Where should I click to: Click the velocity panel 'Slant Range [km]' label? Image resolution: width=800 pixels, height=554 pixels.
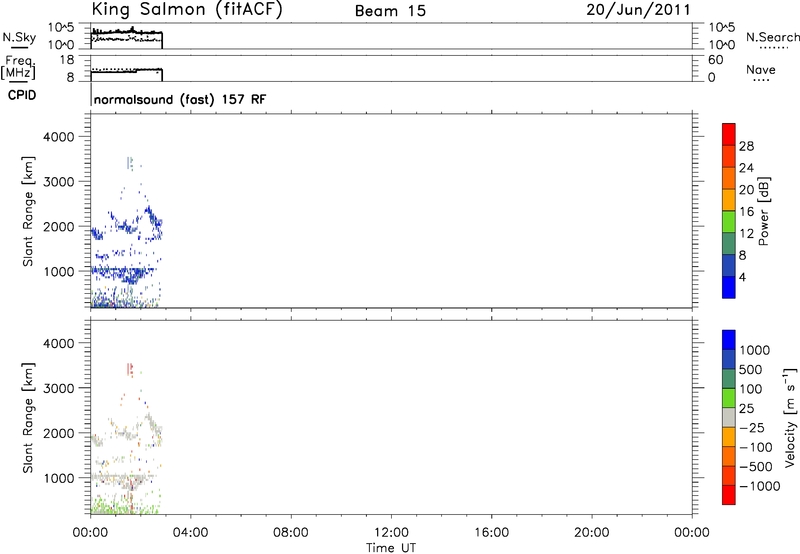pyautogui.click(x=29, y=418)
